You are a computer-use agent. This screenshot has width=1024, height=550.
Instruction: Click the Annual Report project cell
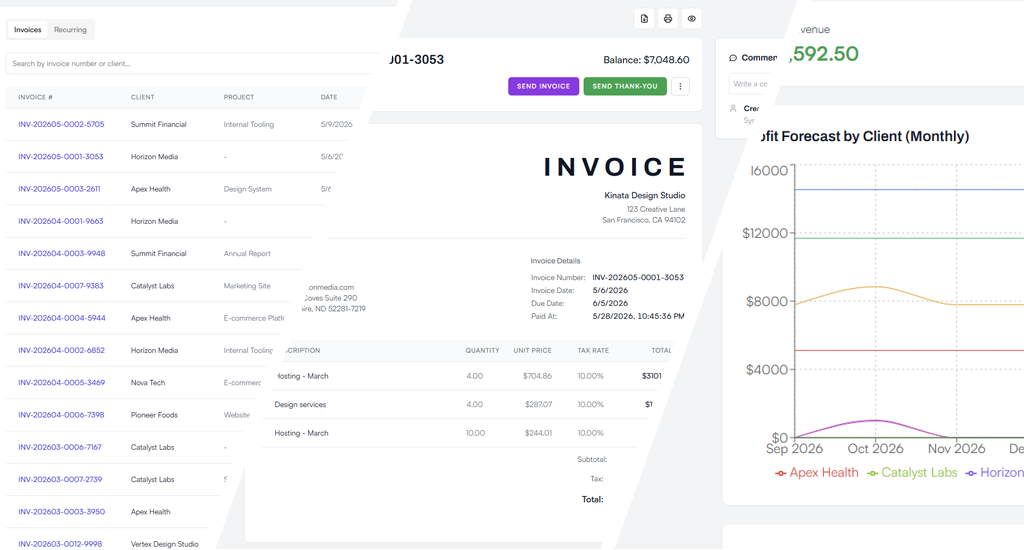point(247,253)
